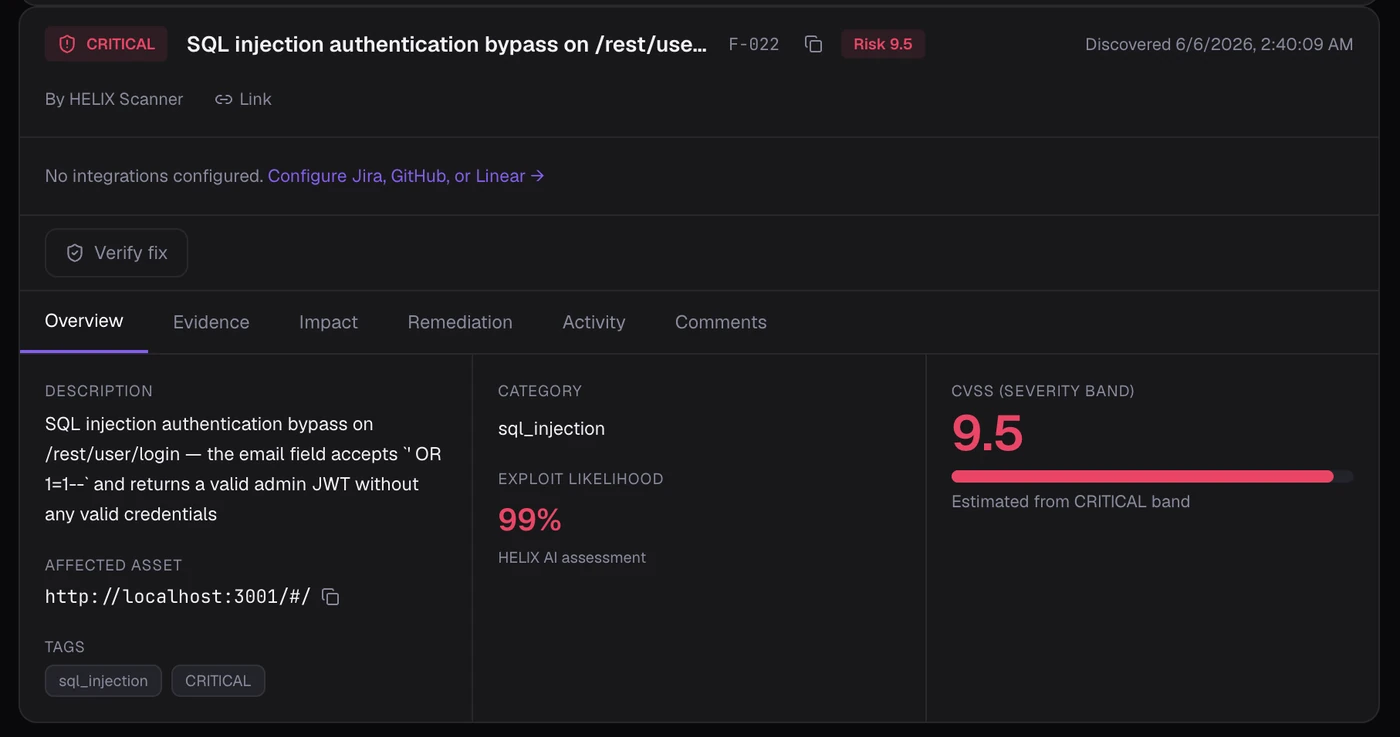Image resolution: width=1400 pixels, height=737 pixels.
Task: Click the 9.5 CVSS score value
Action: [x=988, y=434]
